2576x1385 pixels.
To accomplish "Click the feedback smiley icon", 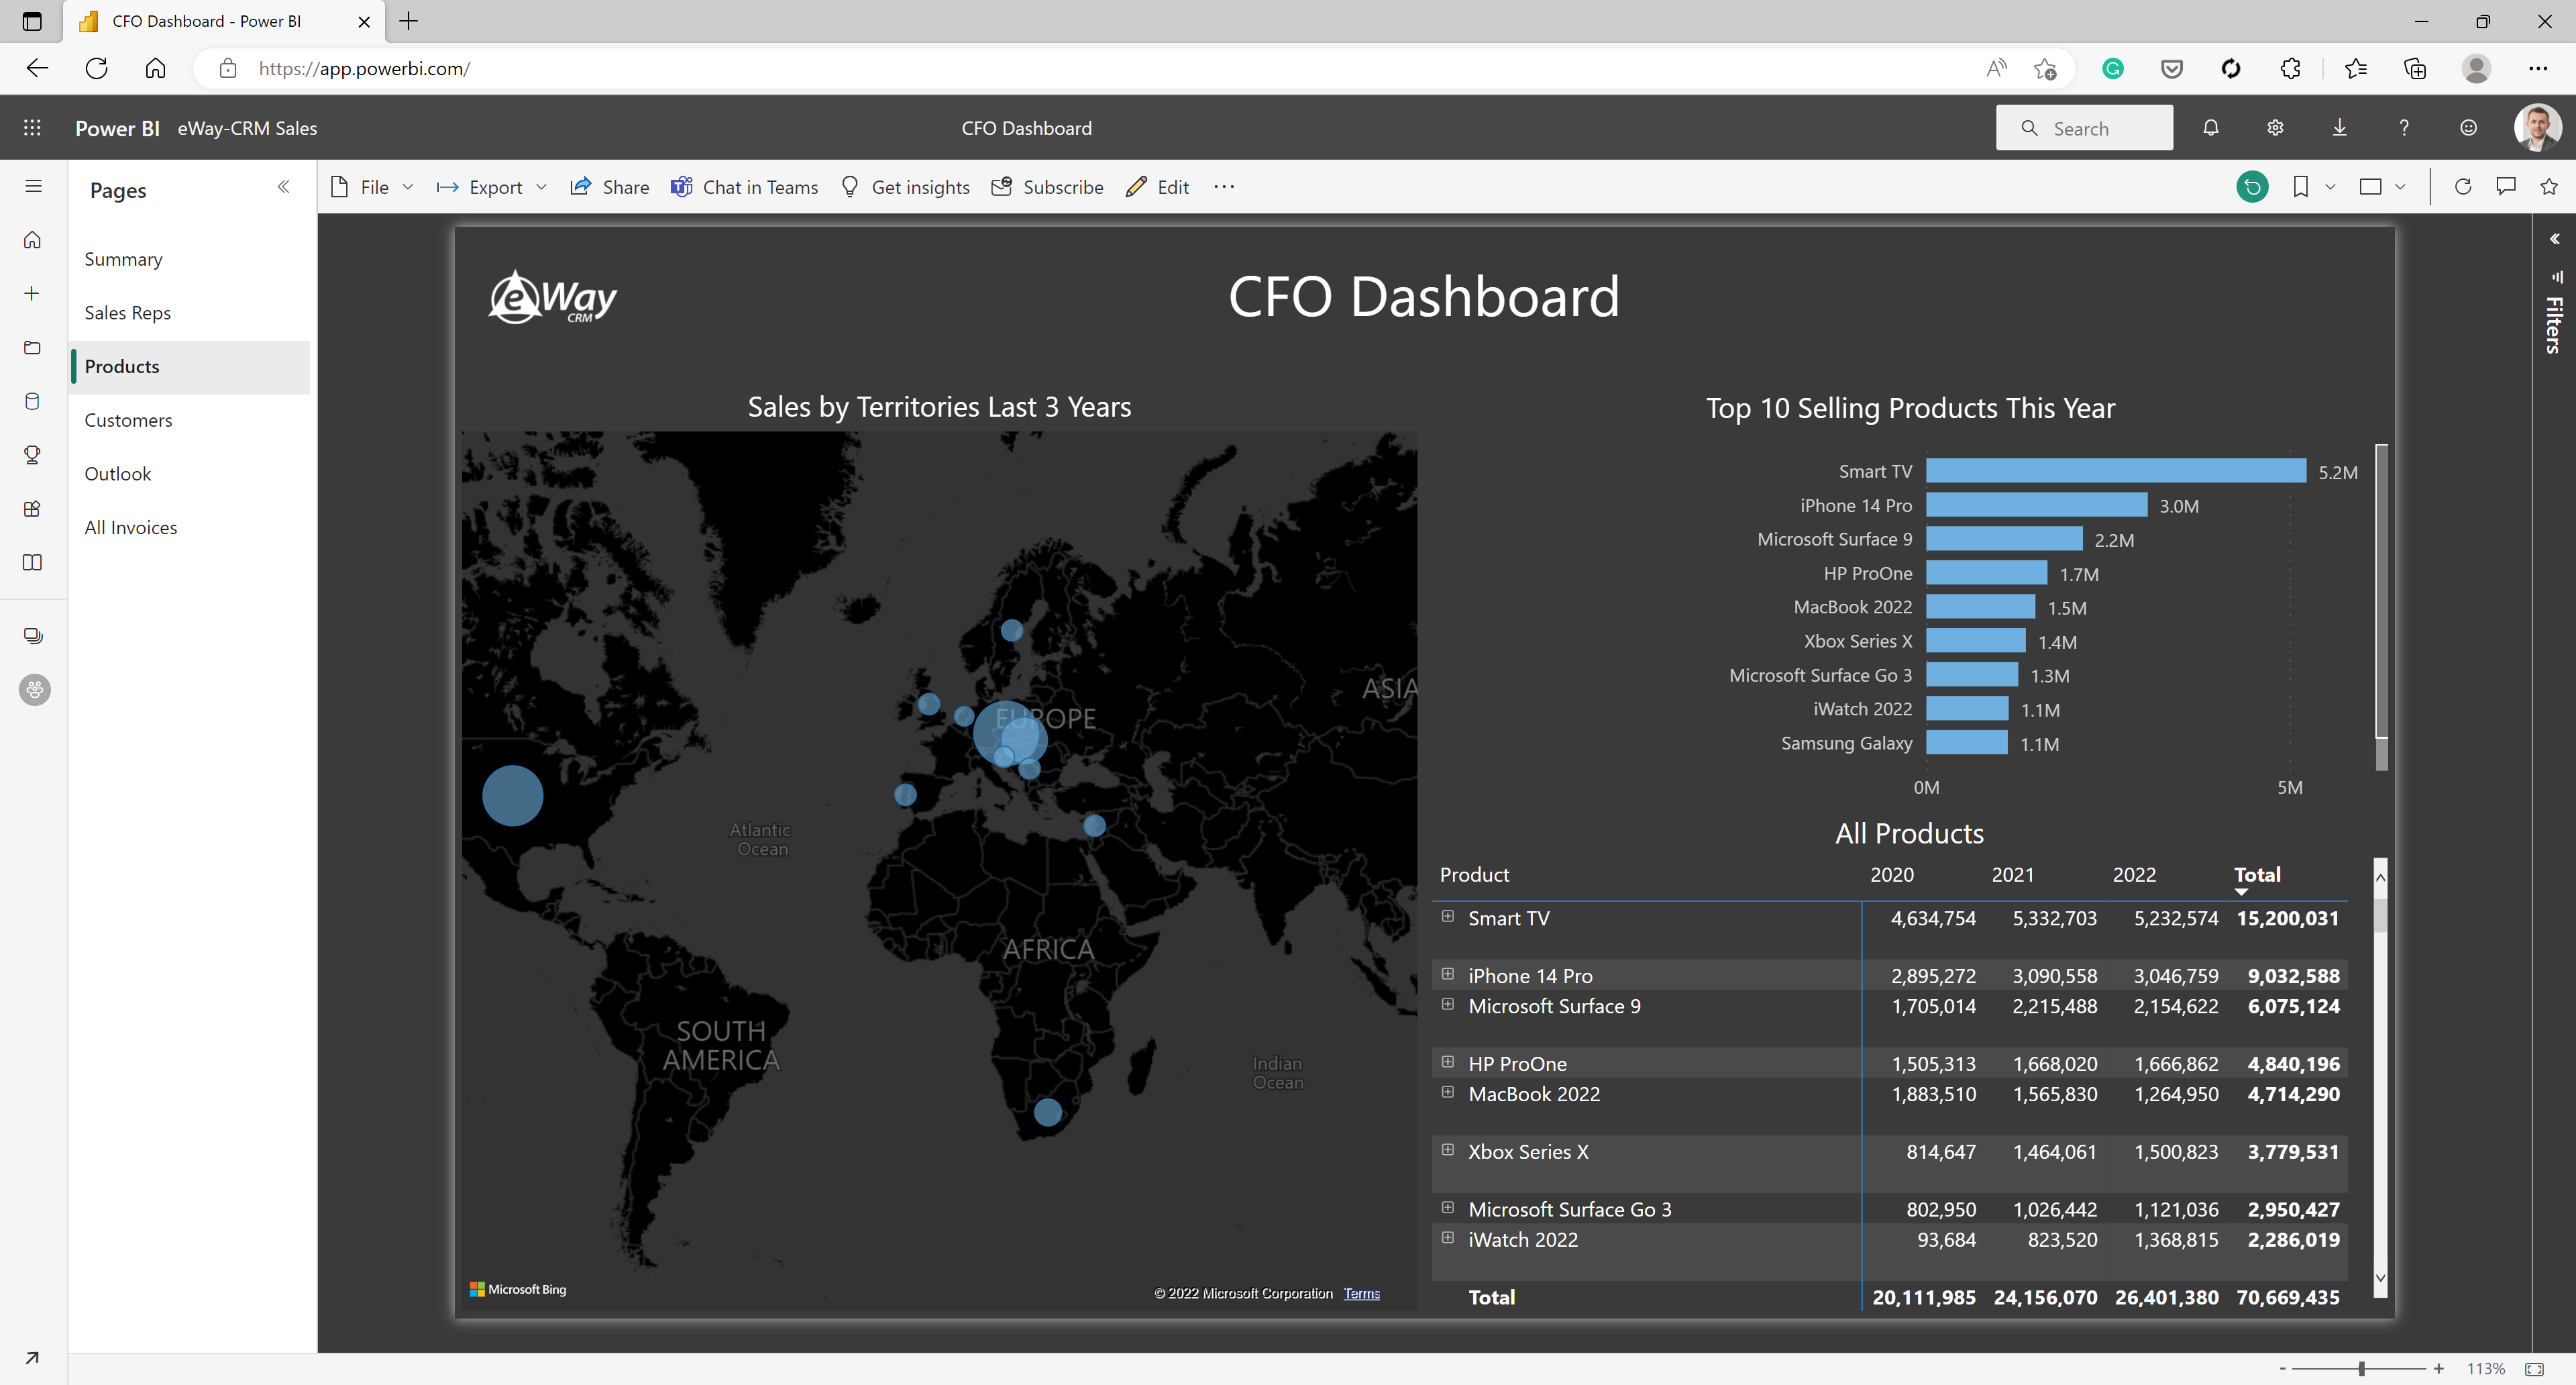I will [x=2469, y=128].
